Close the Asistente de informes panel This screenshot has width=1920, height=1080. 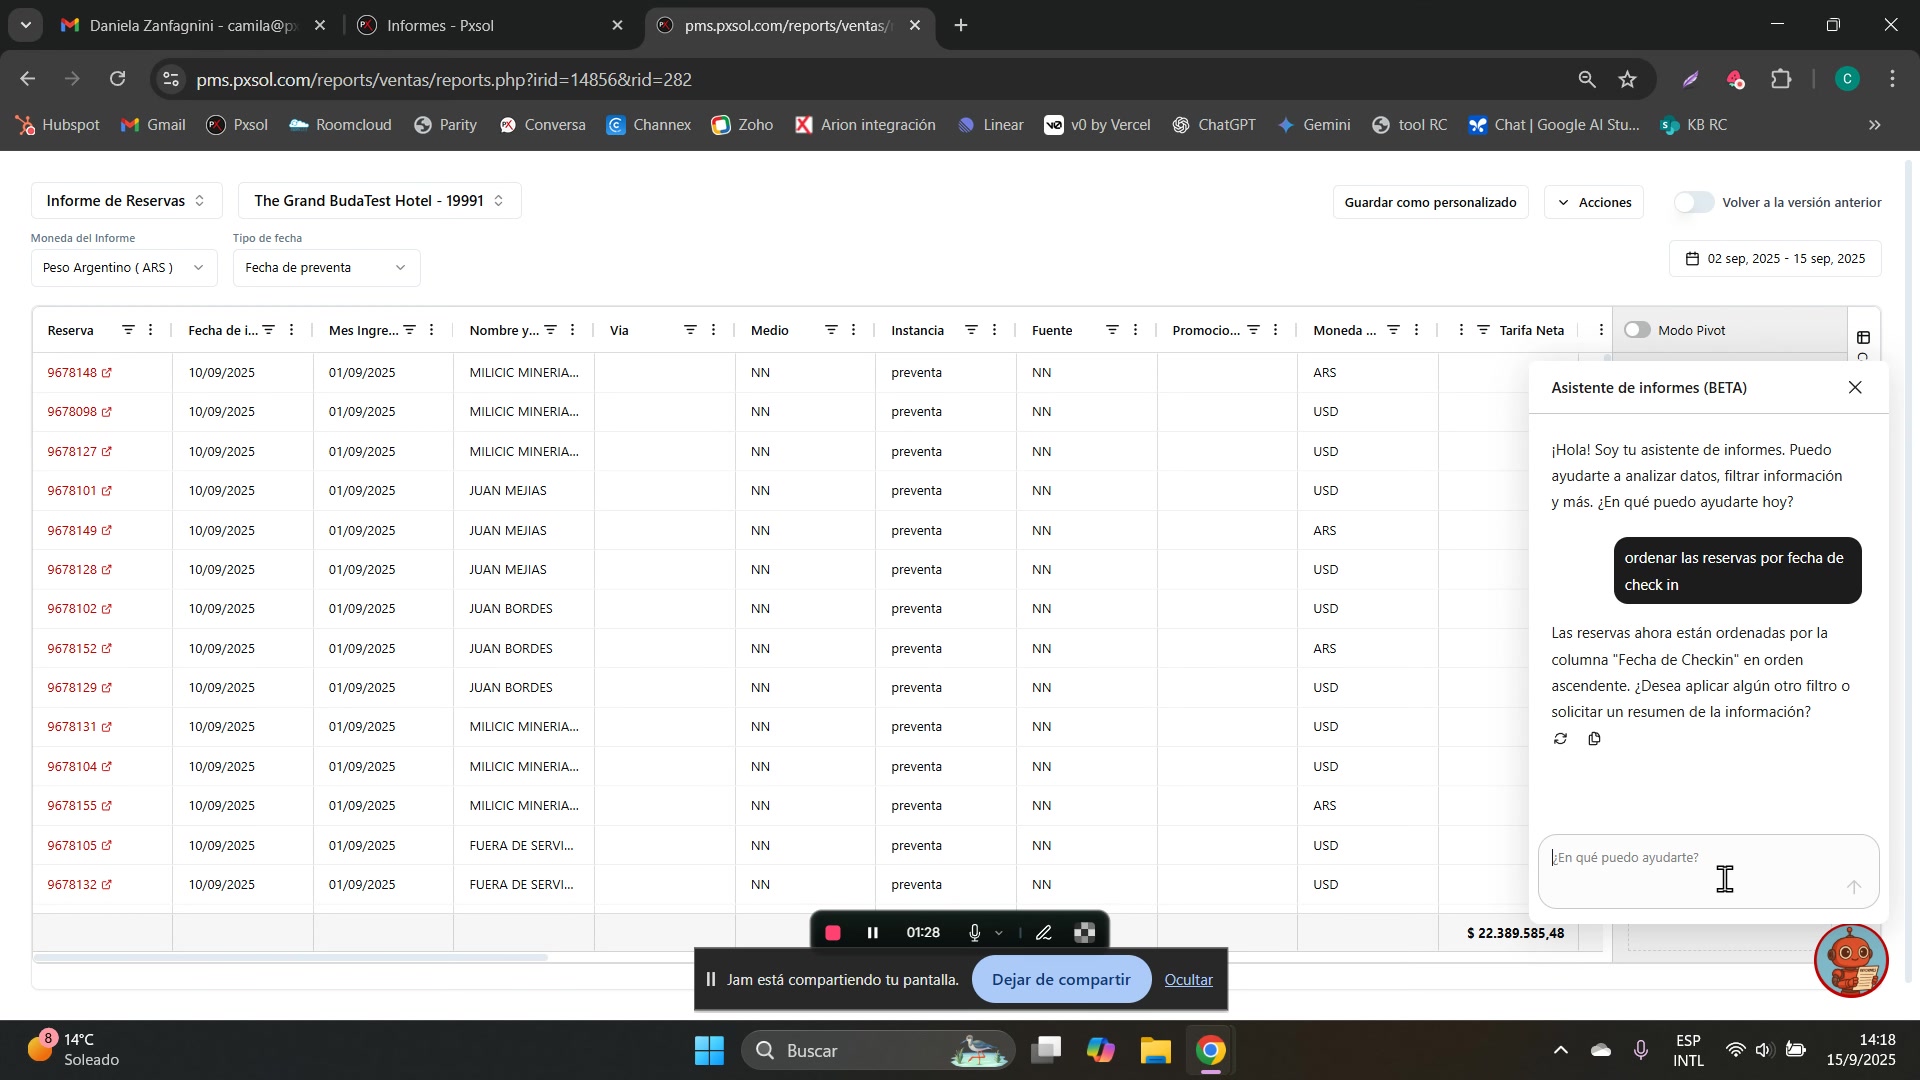1855,388
